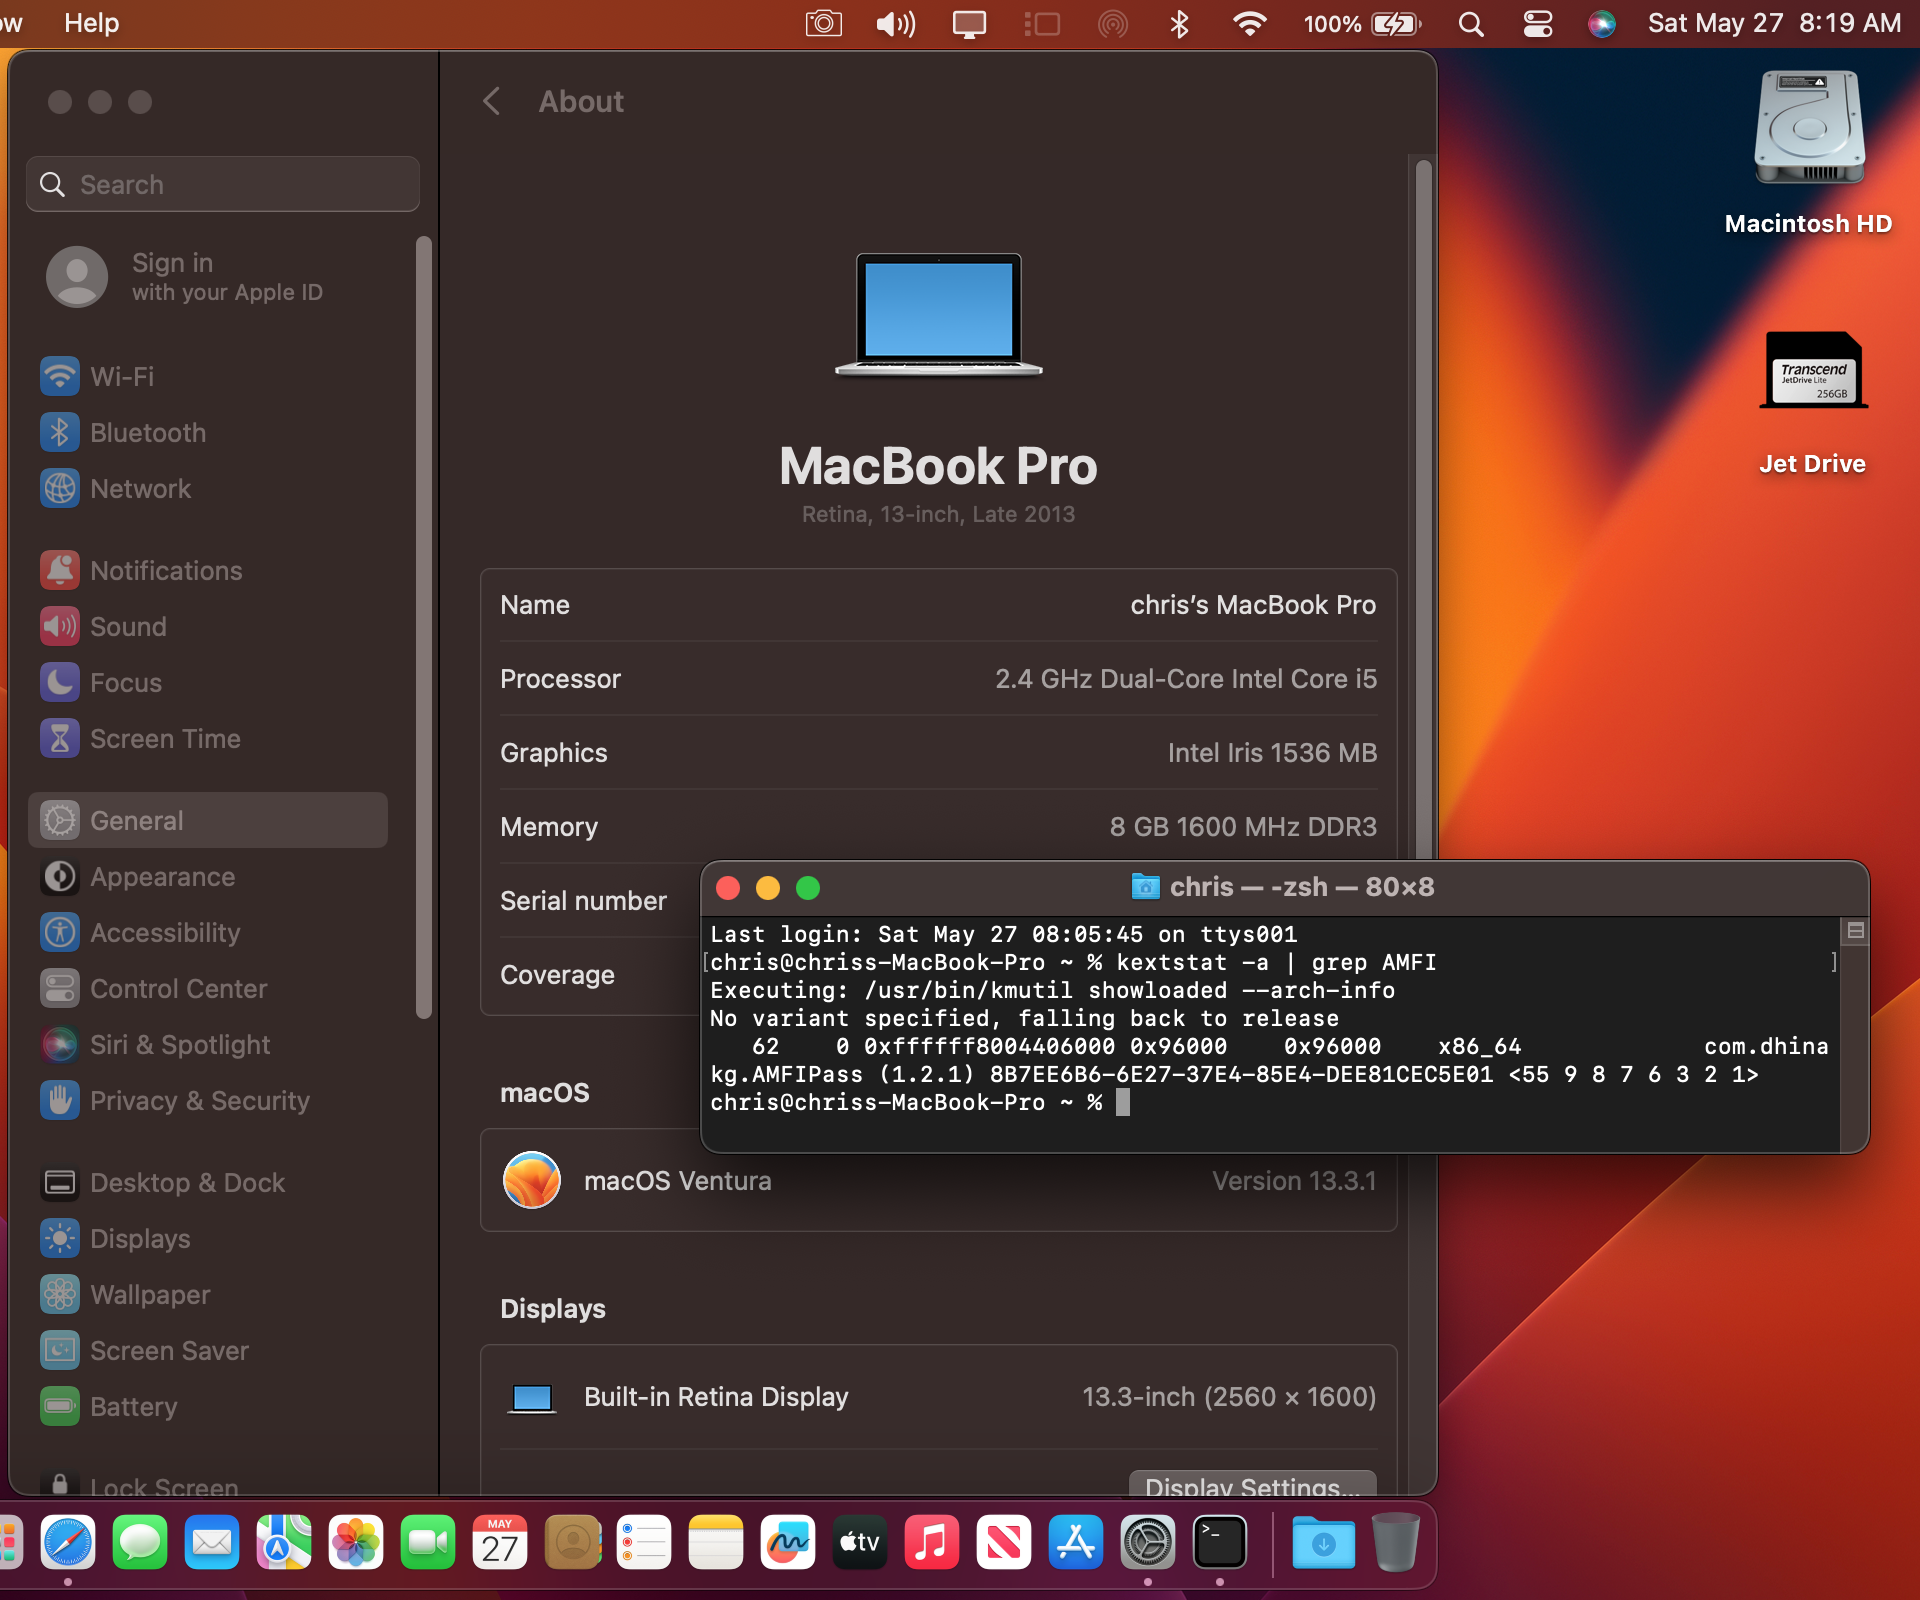Open Battery settings in sidebar
1920x1600 pixels.
click(x=208, y=1407)
